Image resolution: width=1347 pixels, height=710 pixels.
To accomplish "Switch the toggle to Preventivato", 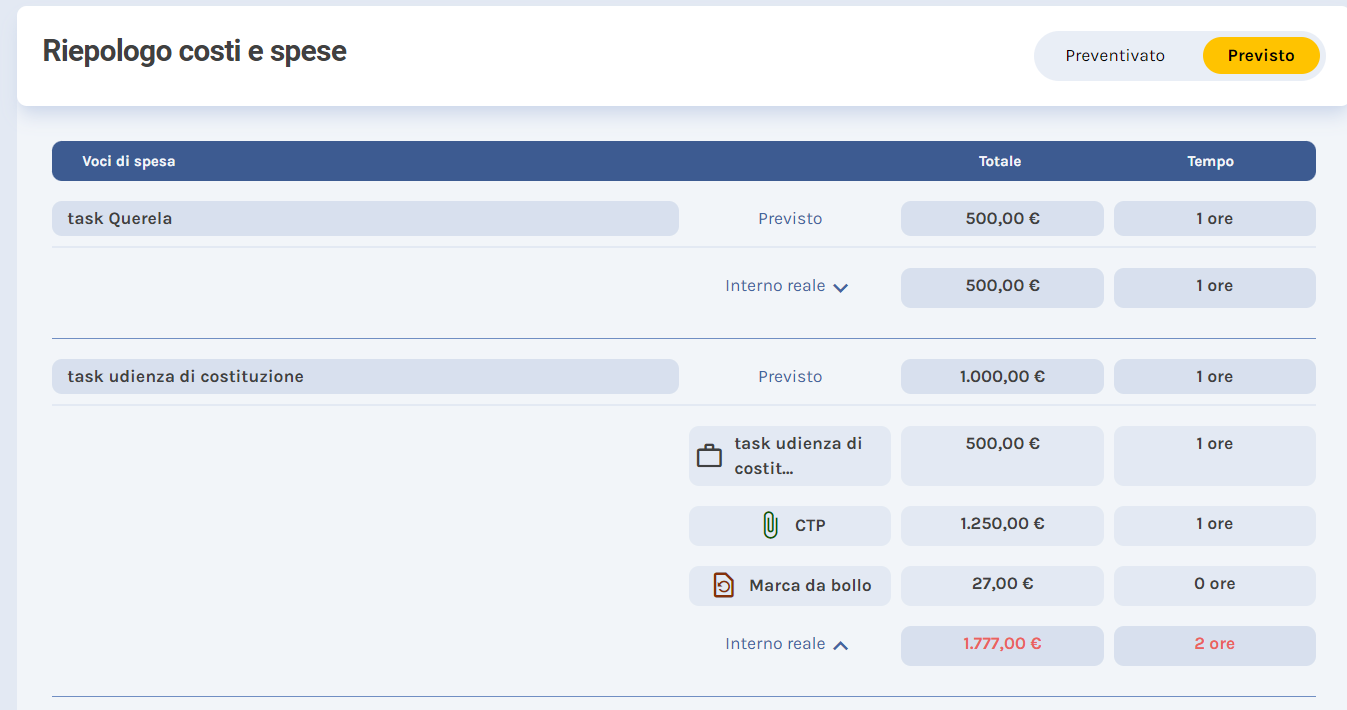I will coord(1115,56).
